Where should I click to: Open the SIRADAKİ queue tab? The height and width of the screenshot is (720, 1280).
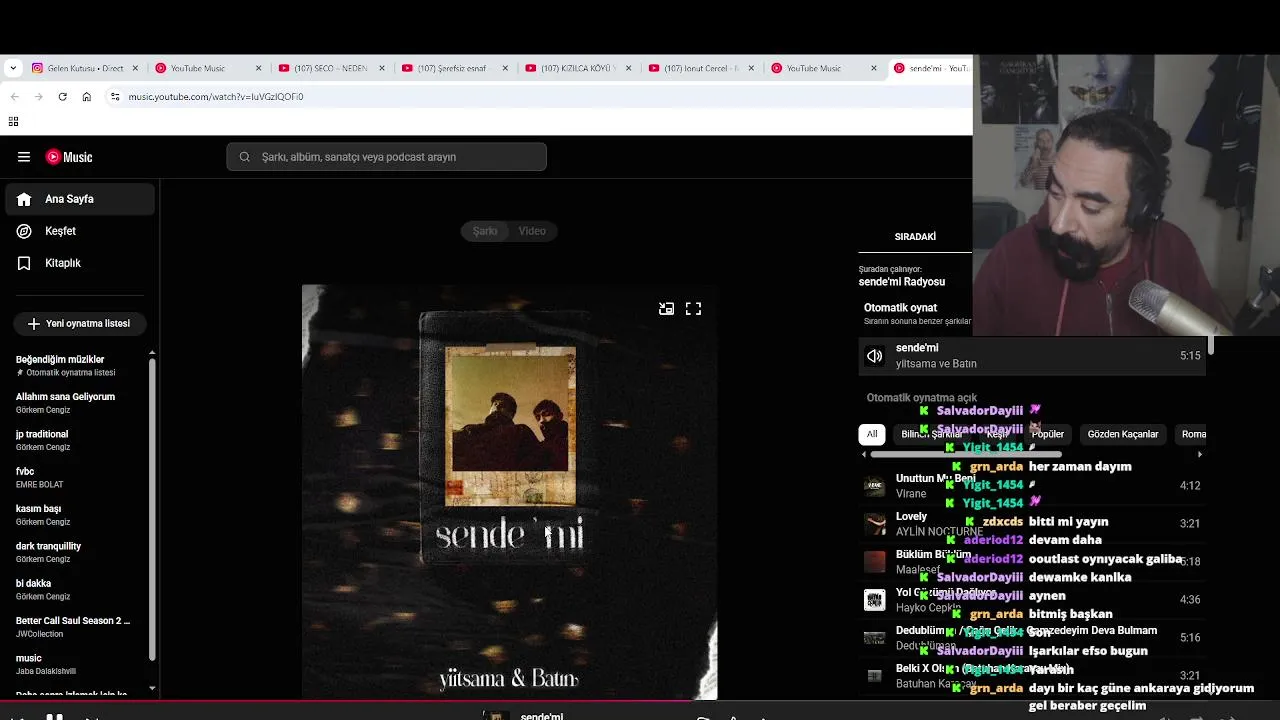[x=915, y=237]
